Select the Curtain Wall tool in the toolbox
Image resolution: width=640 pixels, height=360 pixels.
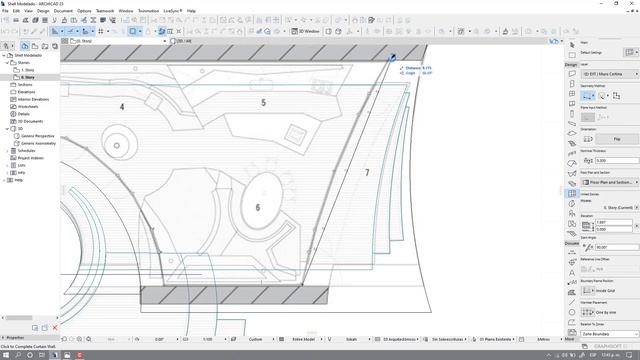click(572, 193)
